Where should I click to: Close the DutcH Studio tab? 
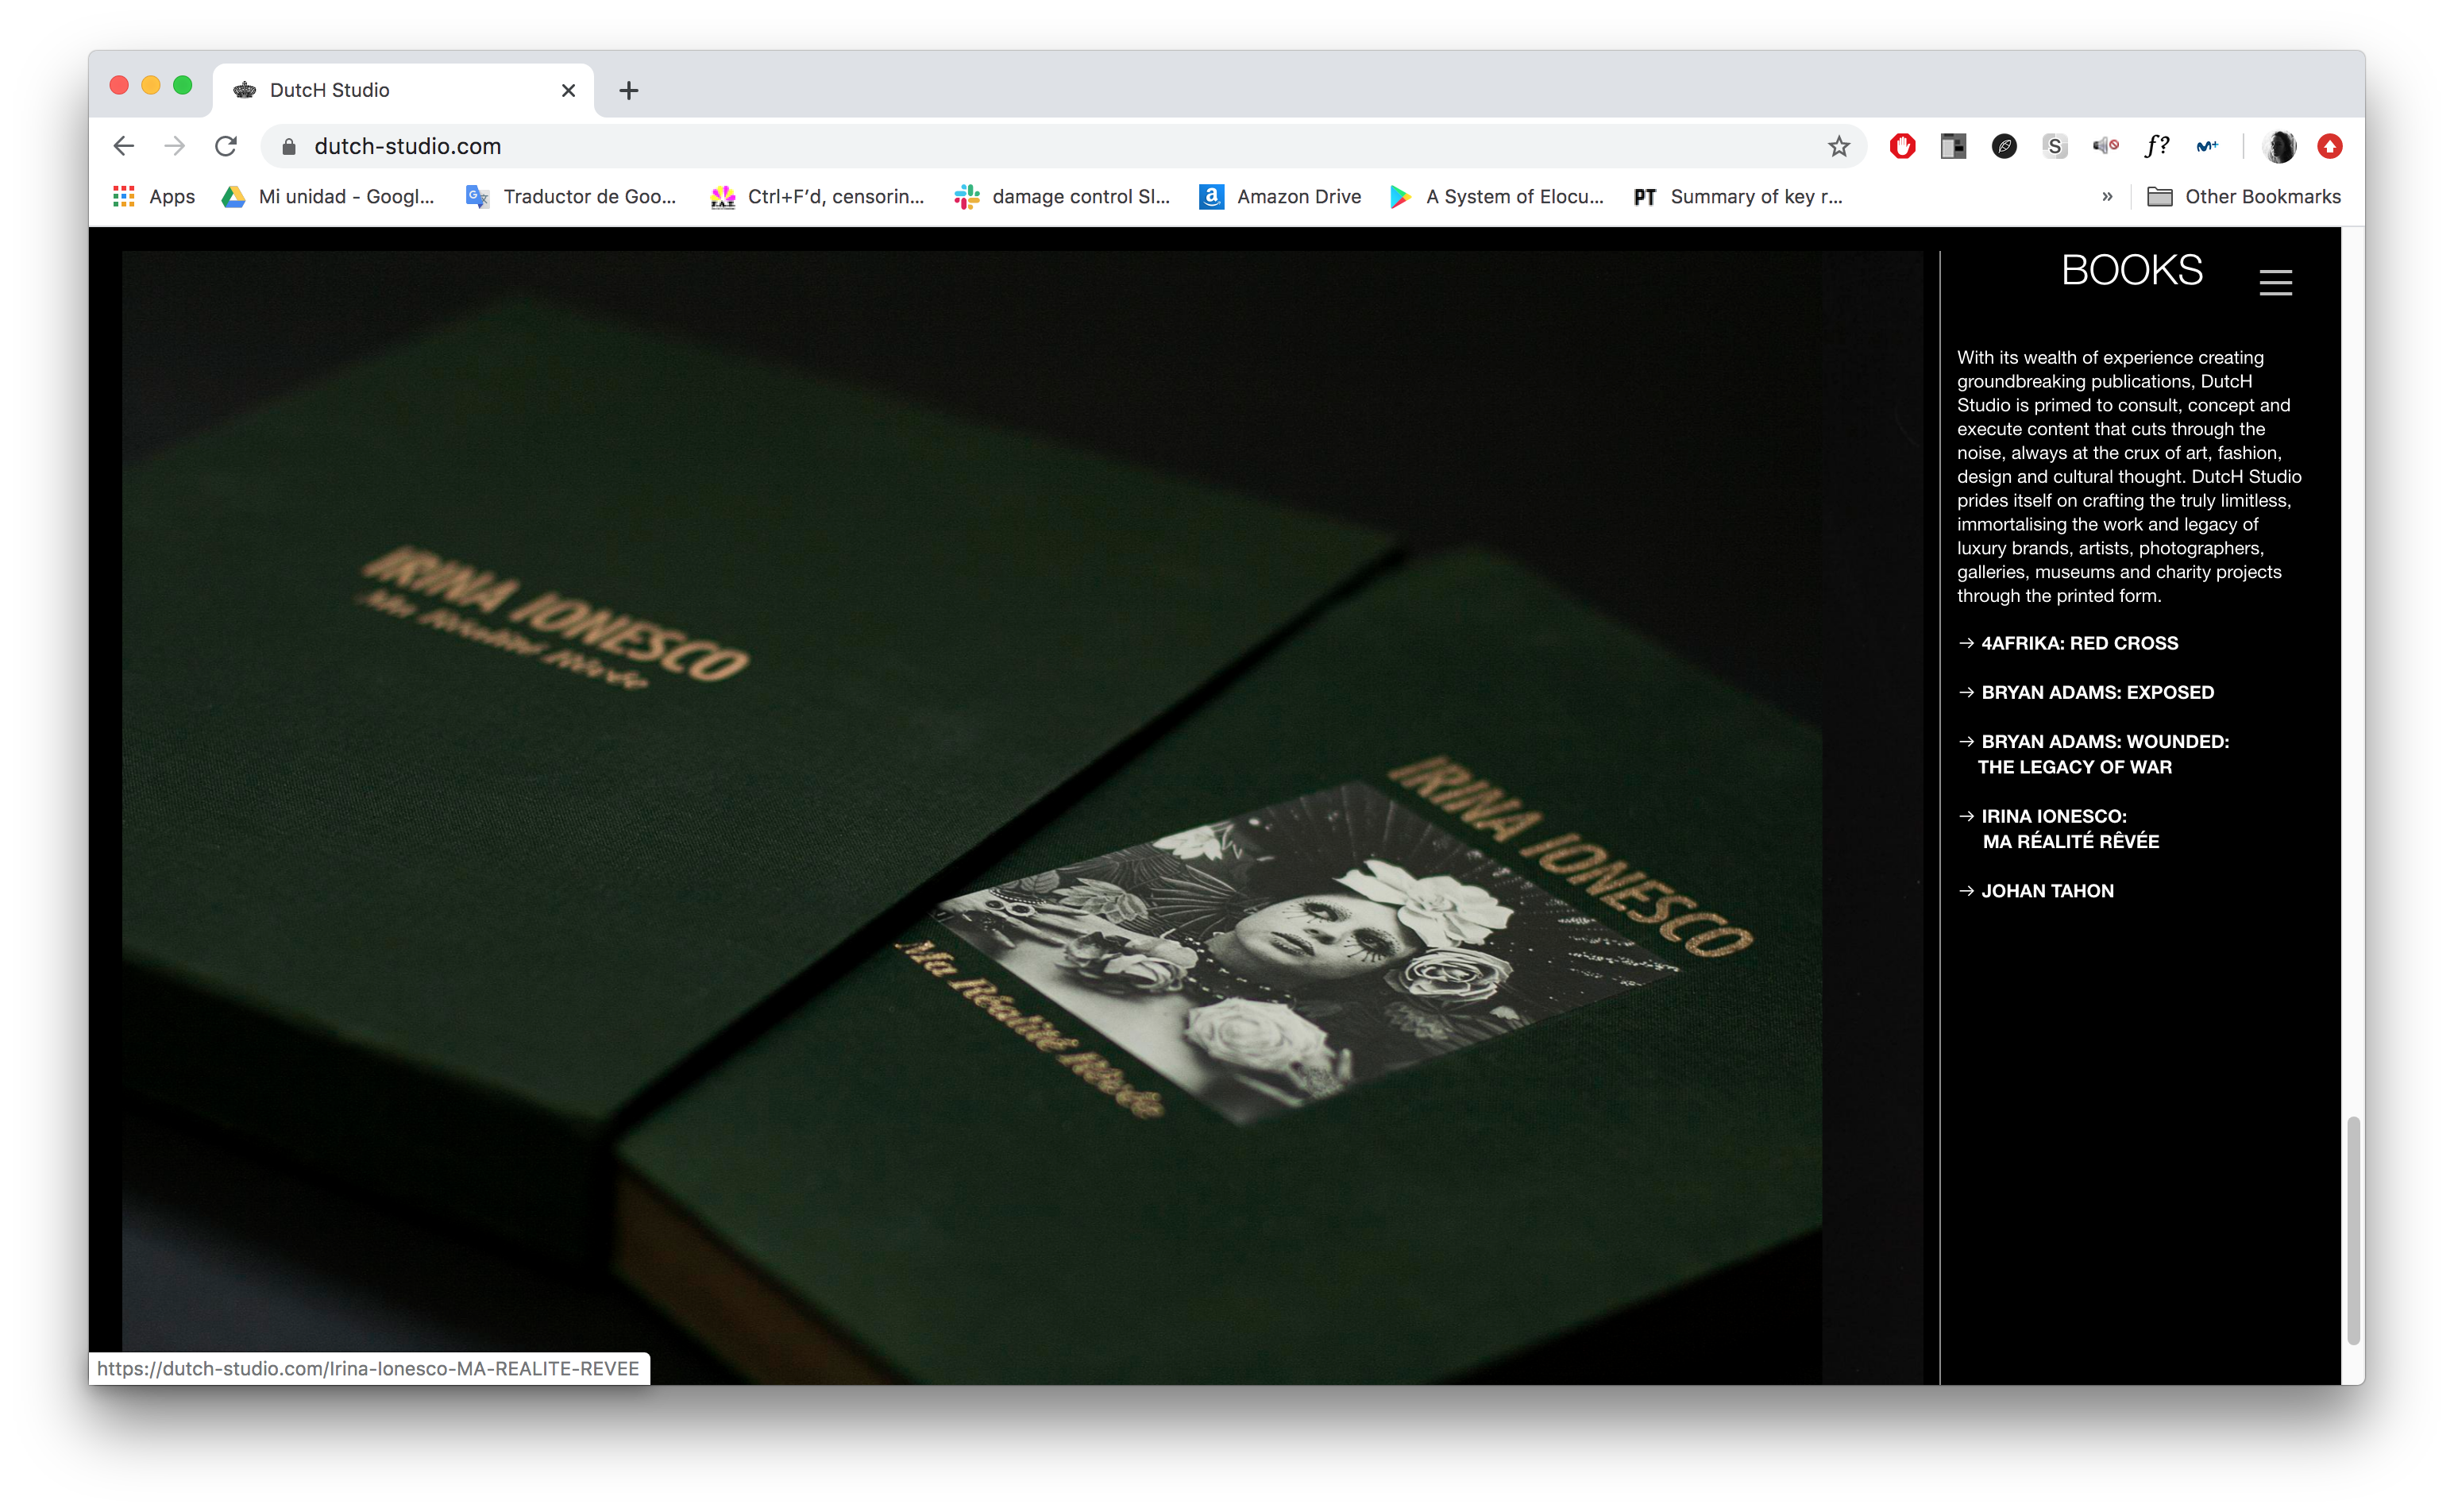click(568, 90)
